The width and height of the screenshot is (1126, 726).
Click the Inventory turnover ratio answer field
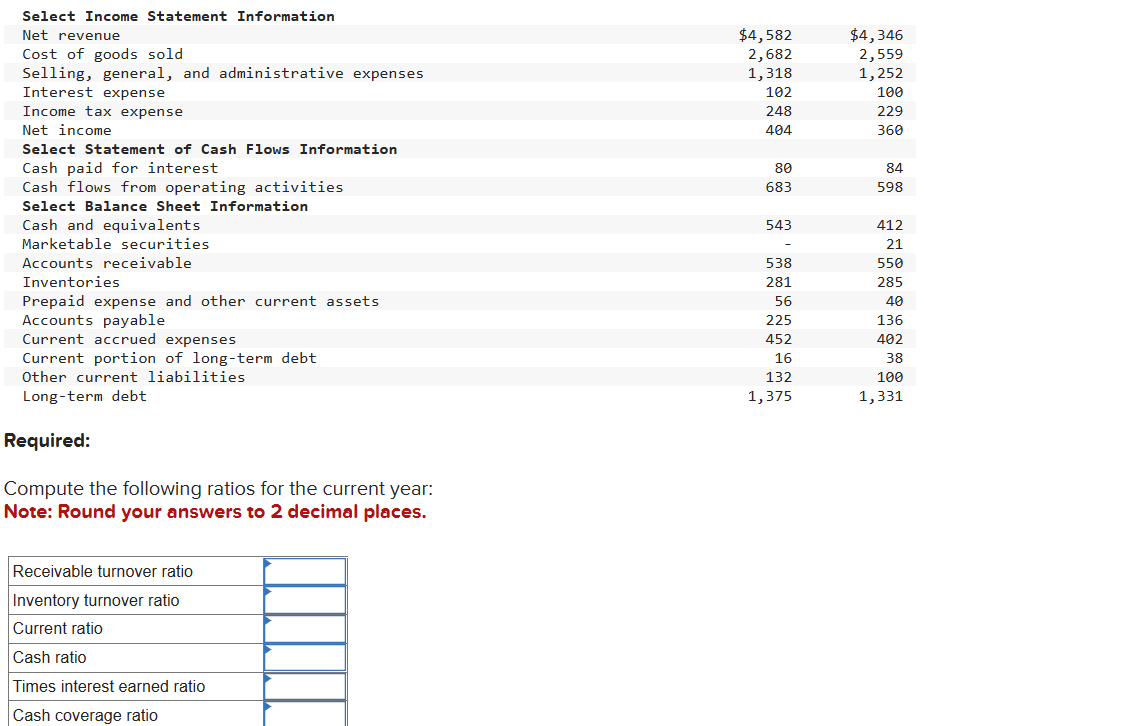click(x=305, y=600)
